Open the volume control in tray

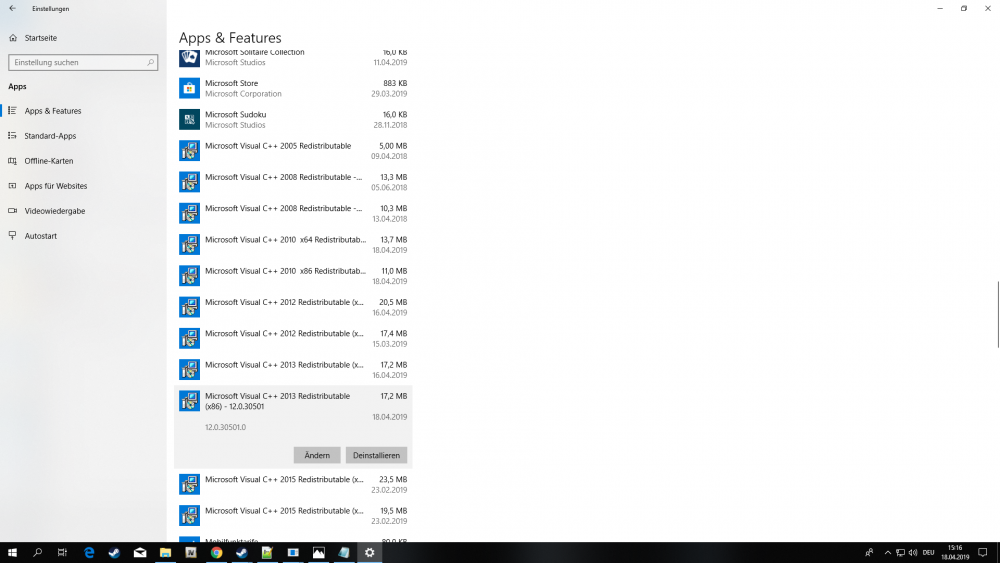[x=913, y=552]
